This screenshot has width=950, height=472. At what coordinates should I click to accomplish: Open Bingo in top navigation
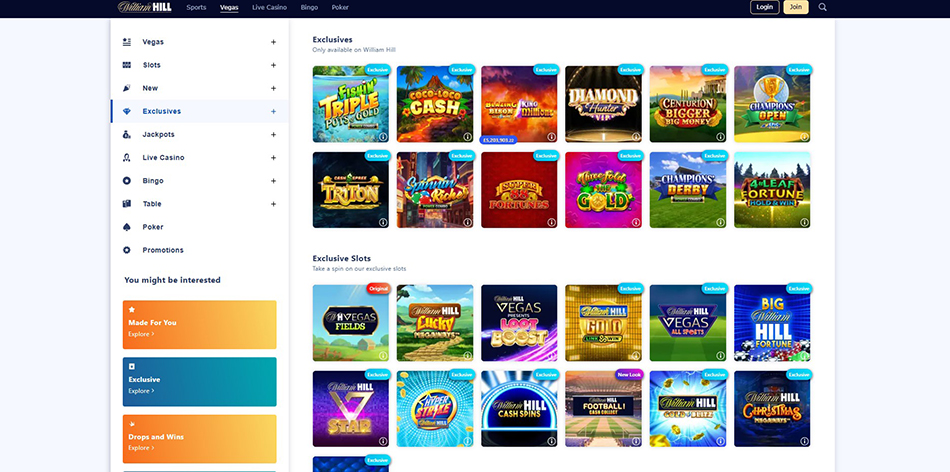pos(309,7)
